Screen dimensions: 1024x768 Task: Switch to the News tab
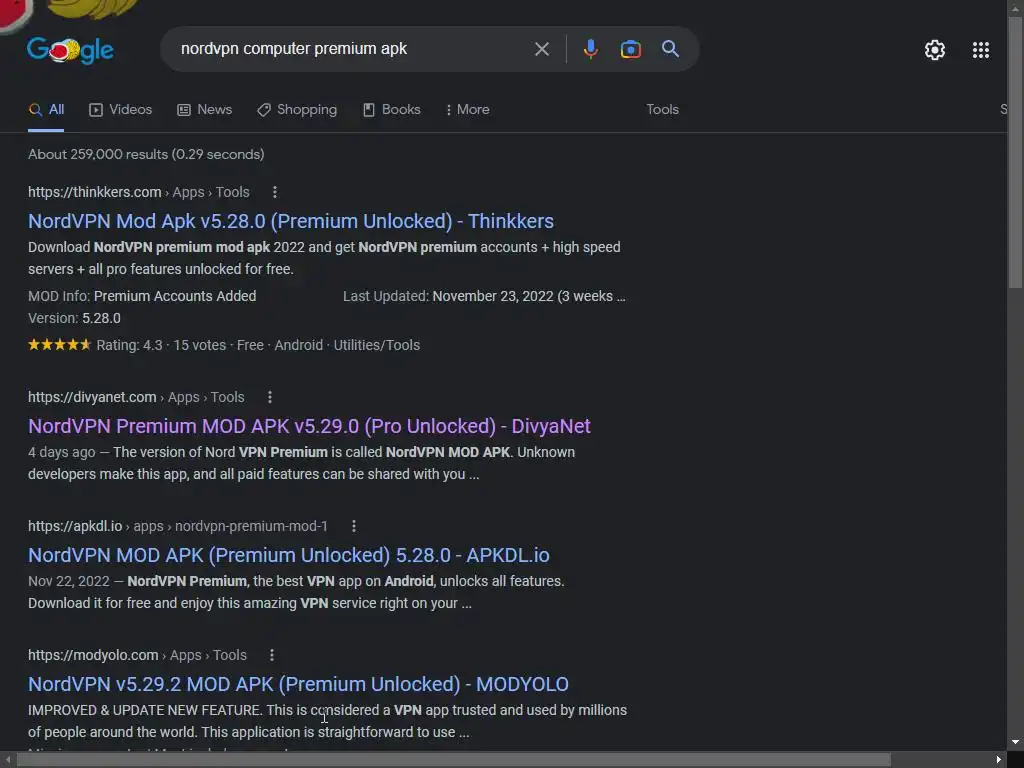click(204, 110)
